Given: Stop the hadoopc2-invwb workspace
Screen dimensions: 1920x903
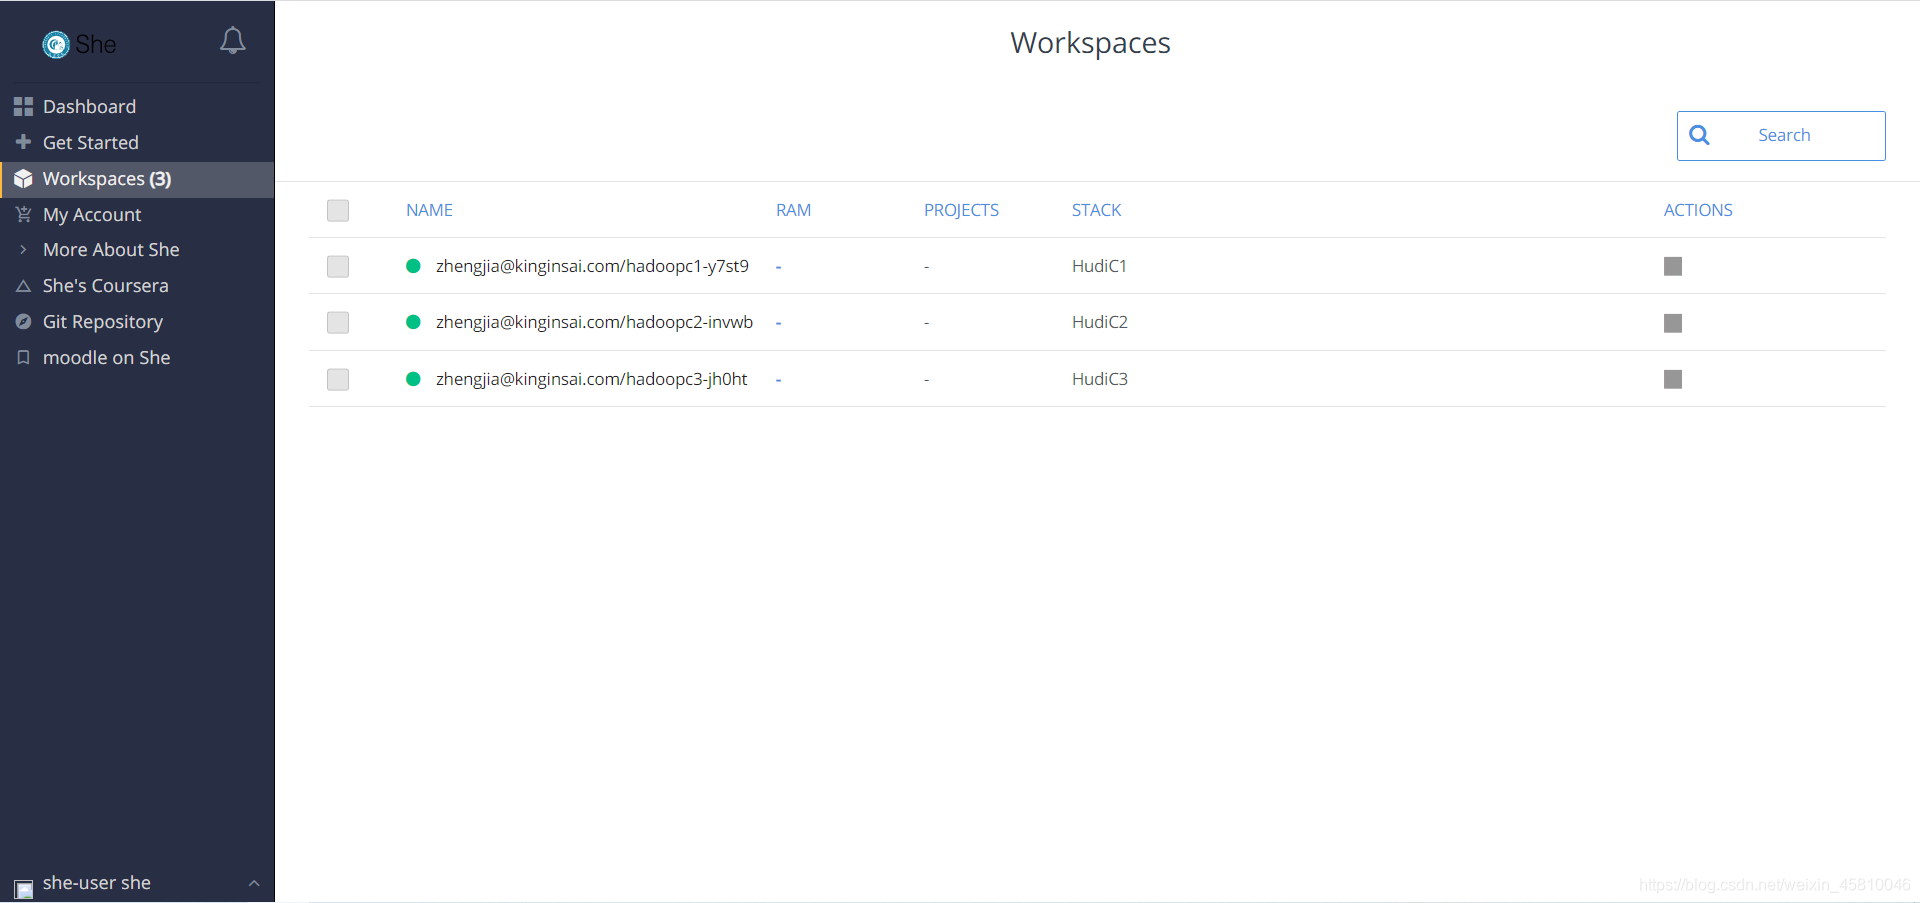Looking at the screenshot, I should click(x=1673, y=323).
